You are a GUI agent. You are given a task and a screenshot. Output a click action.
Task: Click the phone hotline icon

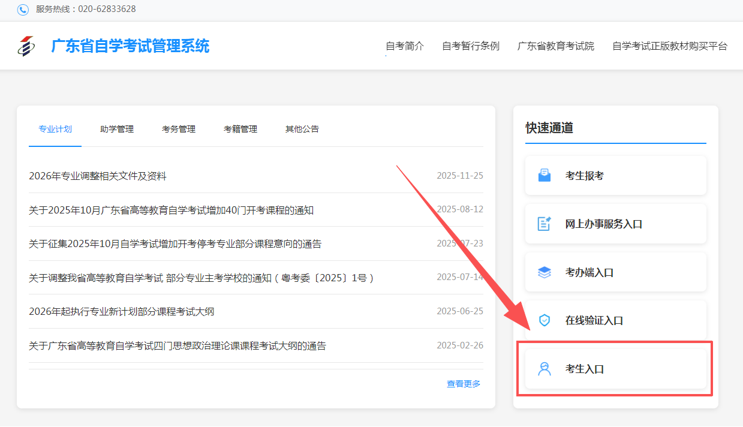pos(23,9)
